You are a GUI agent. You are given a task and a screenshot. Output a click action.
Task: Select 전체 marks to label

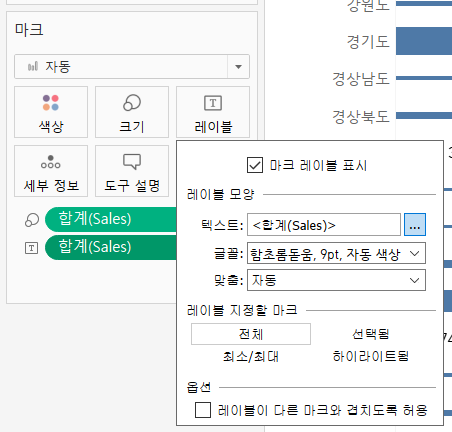(x=251, y=334)
